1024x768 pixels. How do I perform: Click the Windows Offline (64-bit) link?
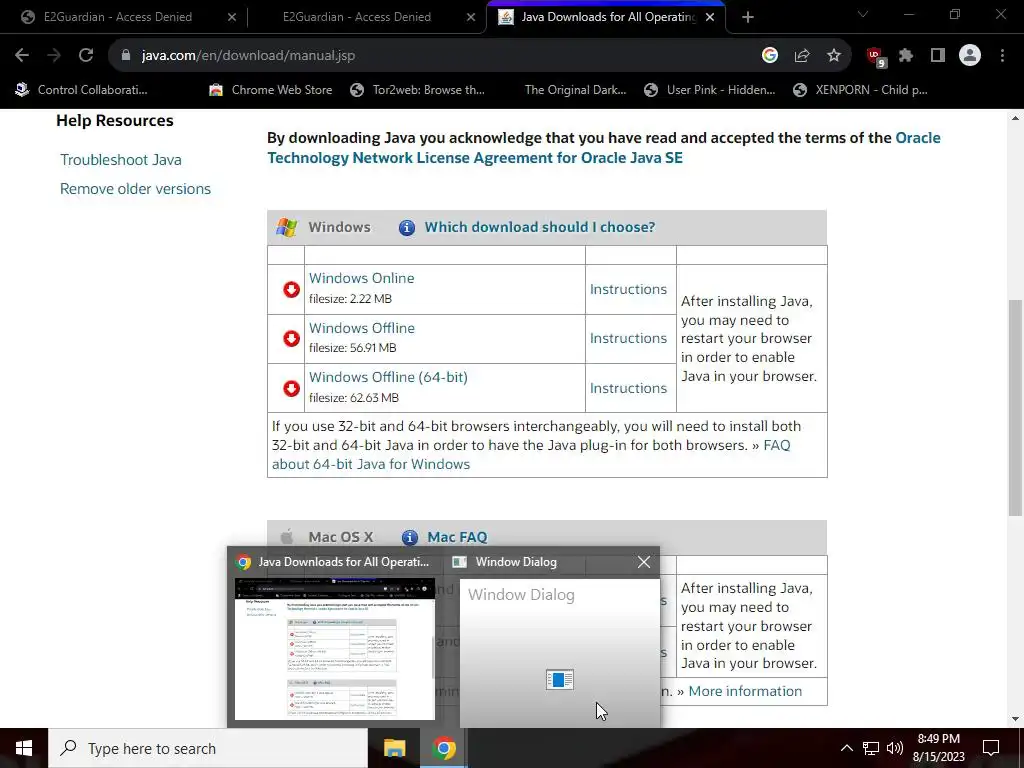[388, 377]
